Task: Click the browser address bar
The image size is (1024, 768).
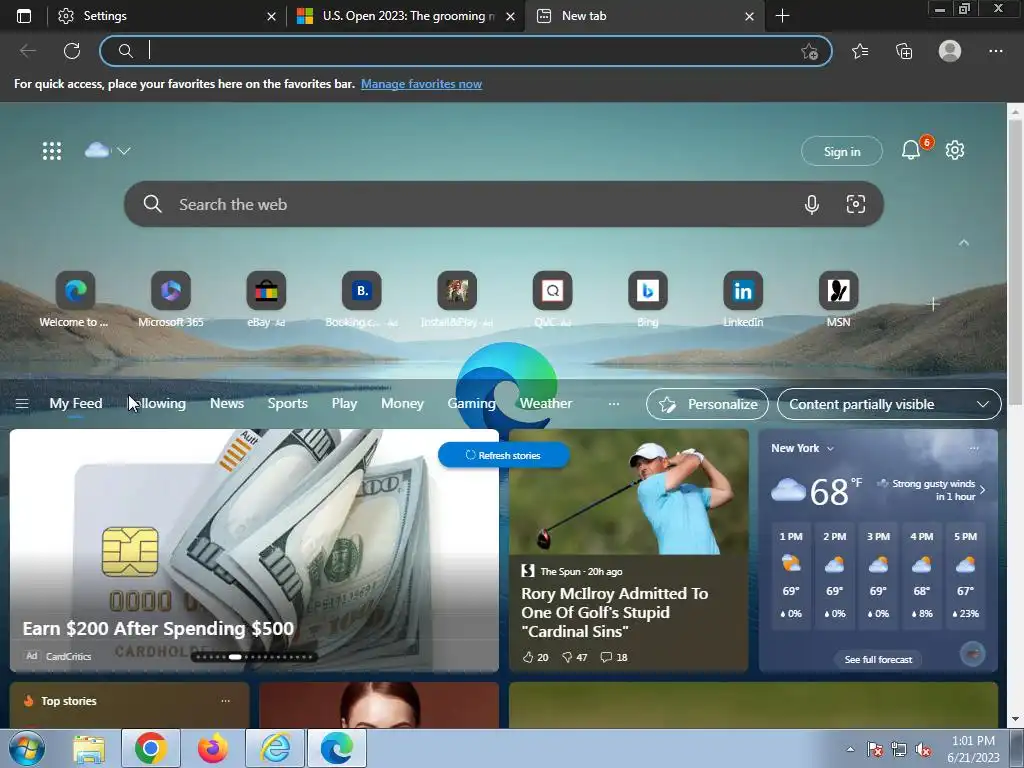Action: [465, 51]
